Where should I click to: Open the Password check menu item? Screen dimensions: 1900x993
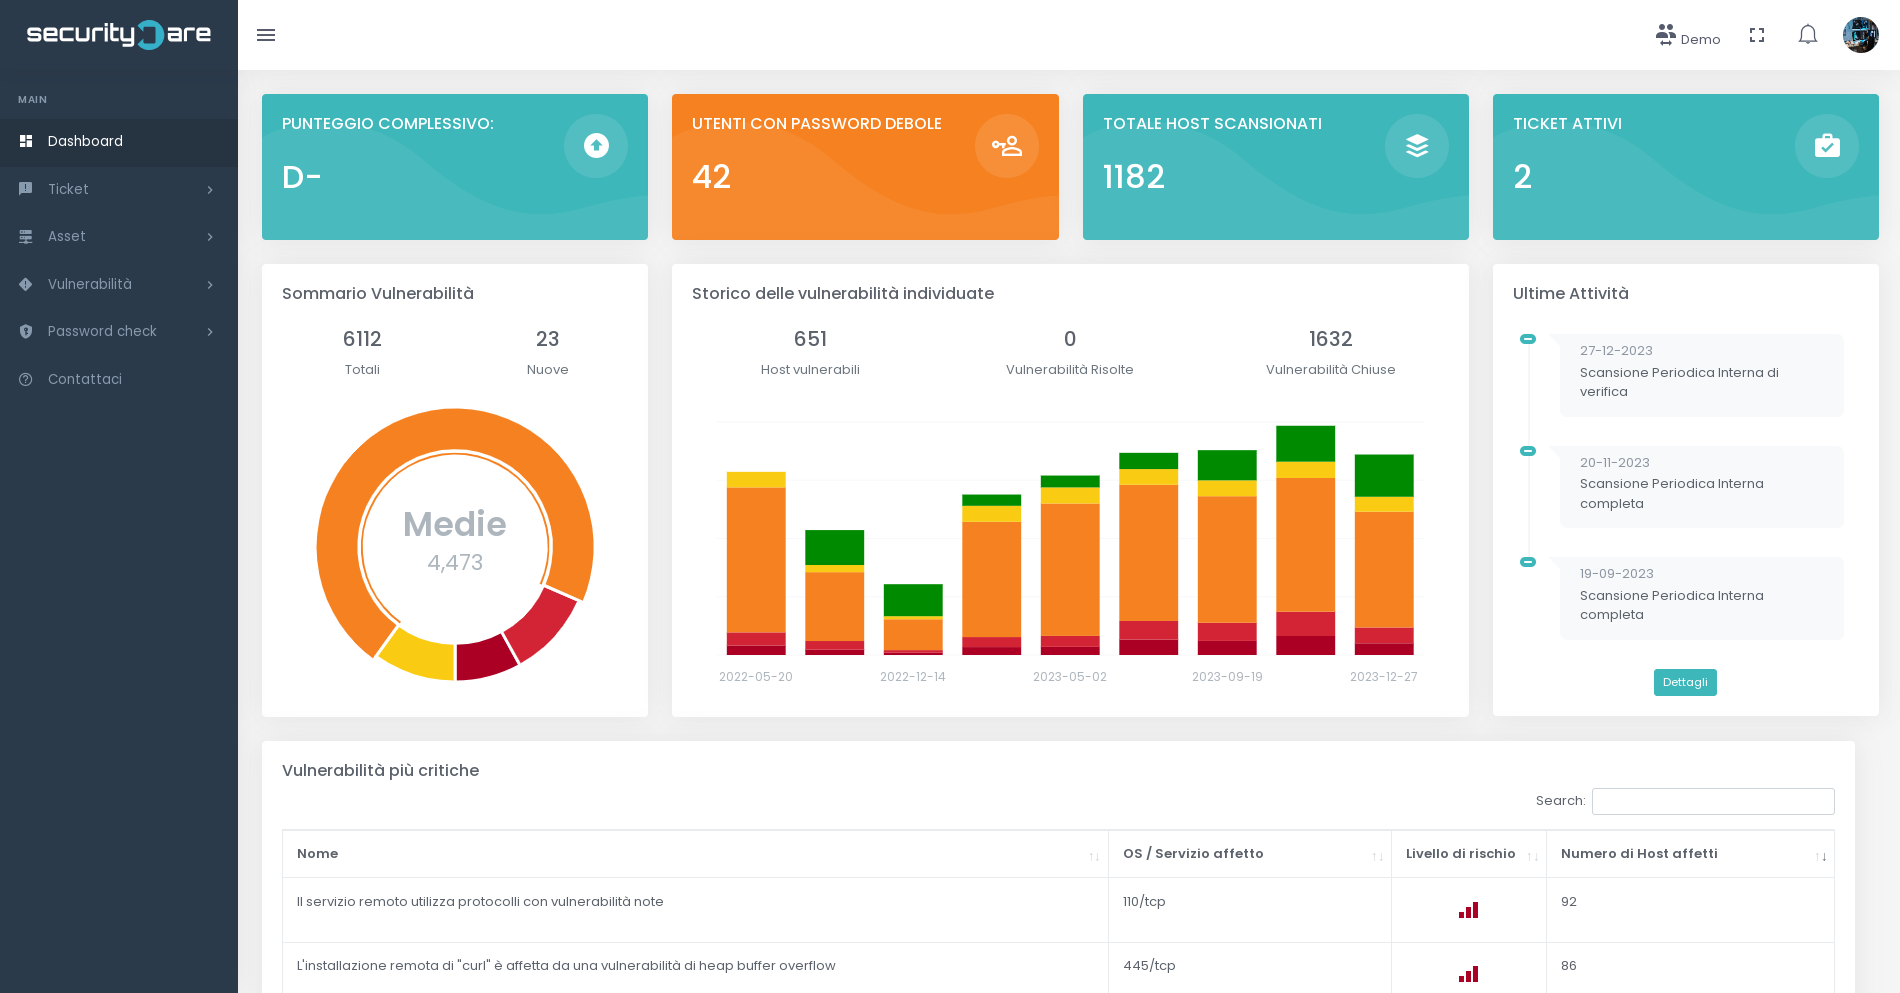119,331
